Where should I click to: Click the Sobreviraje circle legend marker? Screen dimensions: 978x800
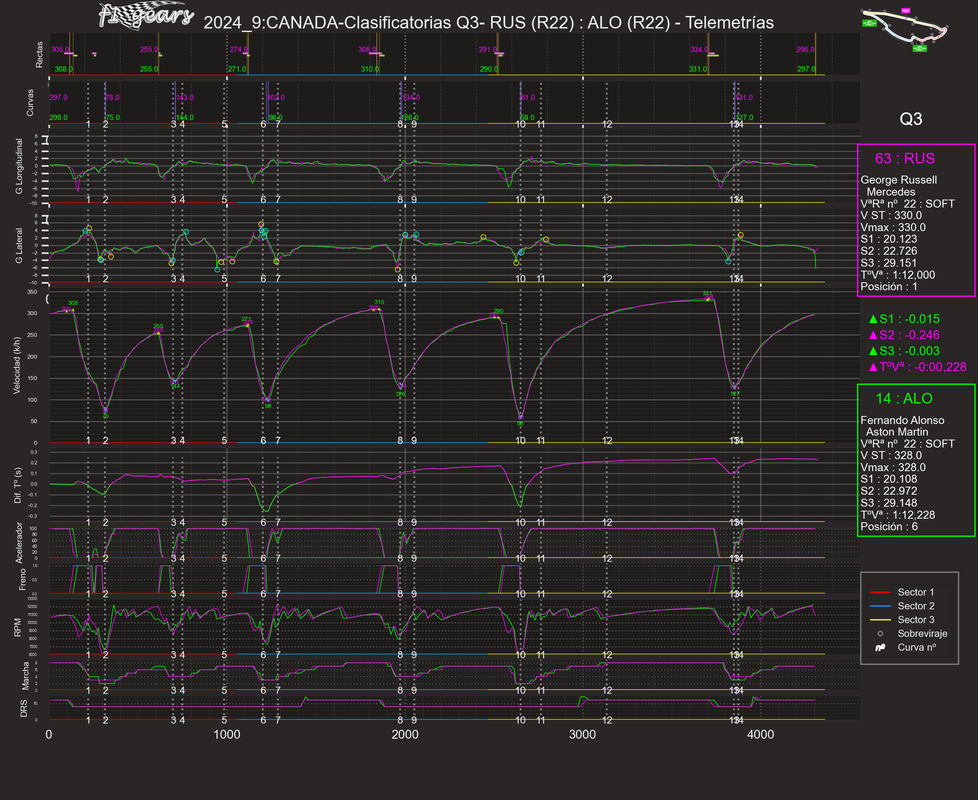coord(880,634)
